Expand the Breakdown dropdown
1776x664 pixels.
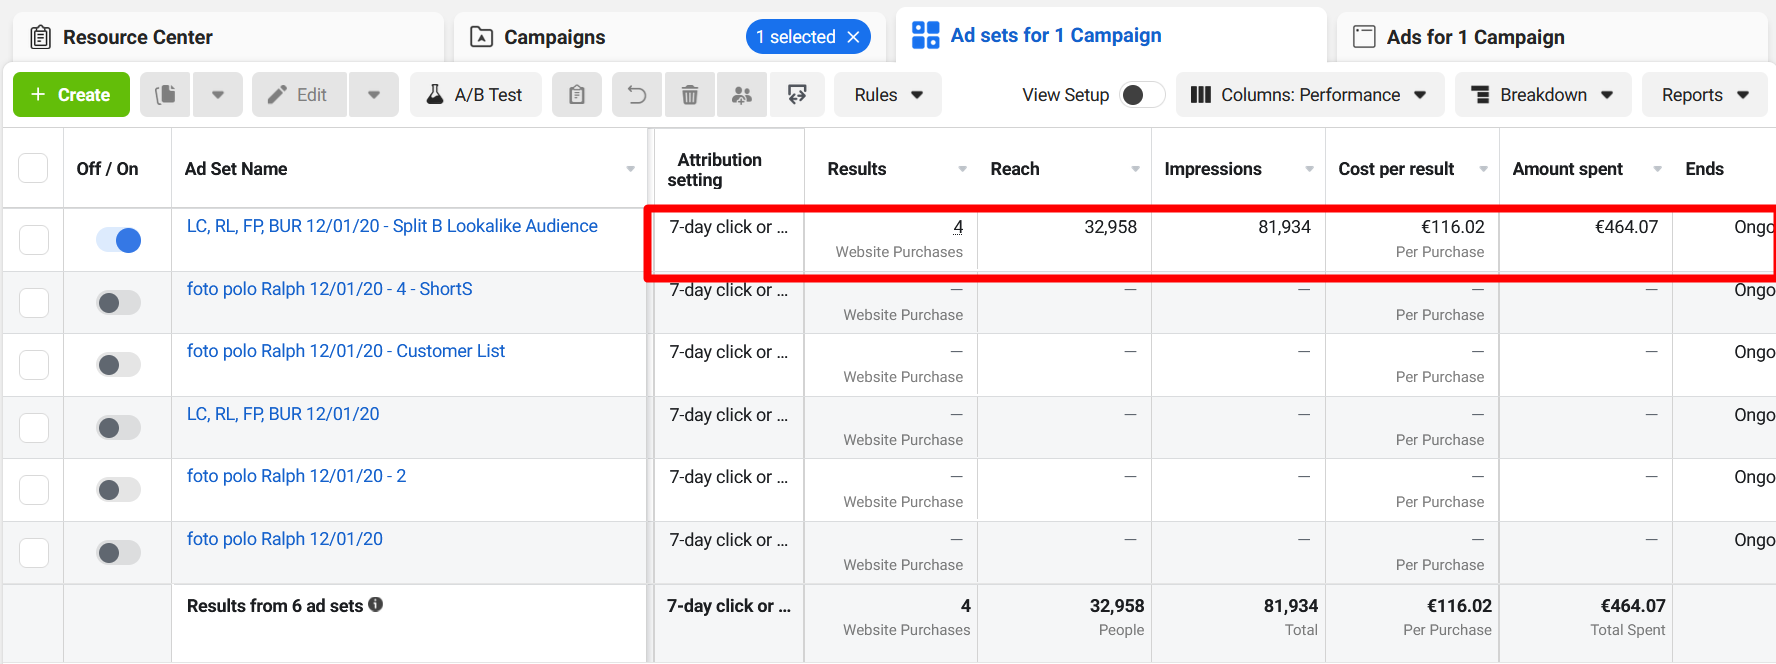(1542, 95)
